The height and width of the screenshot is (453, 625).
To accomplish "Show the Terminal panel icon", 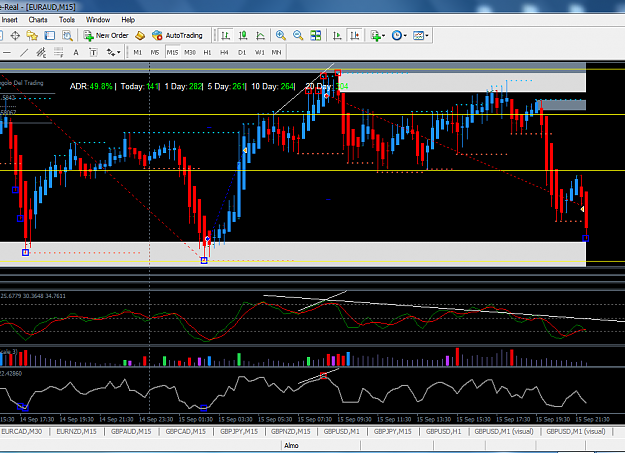I will click(49, 36).
